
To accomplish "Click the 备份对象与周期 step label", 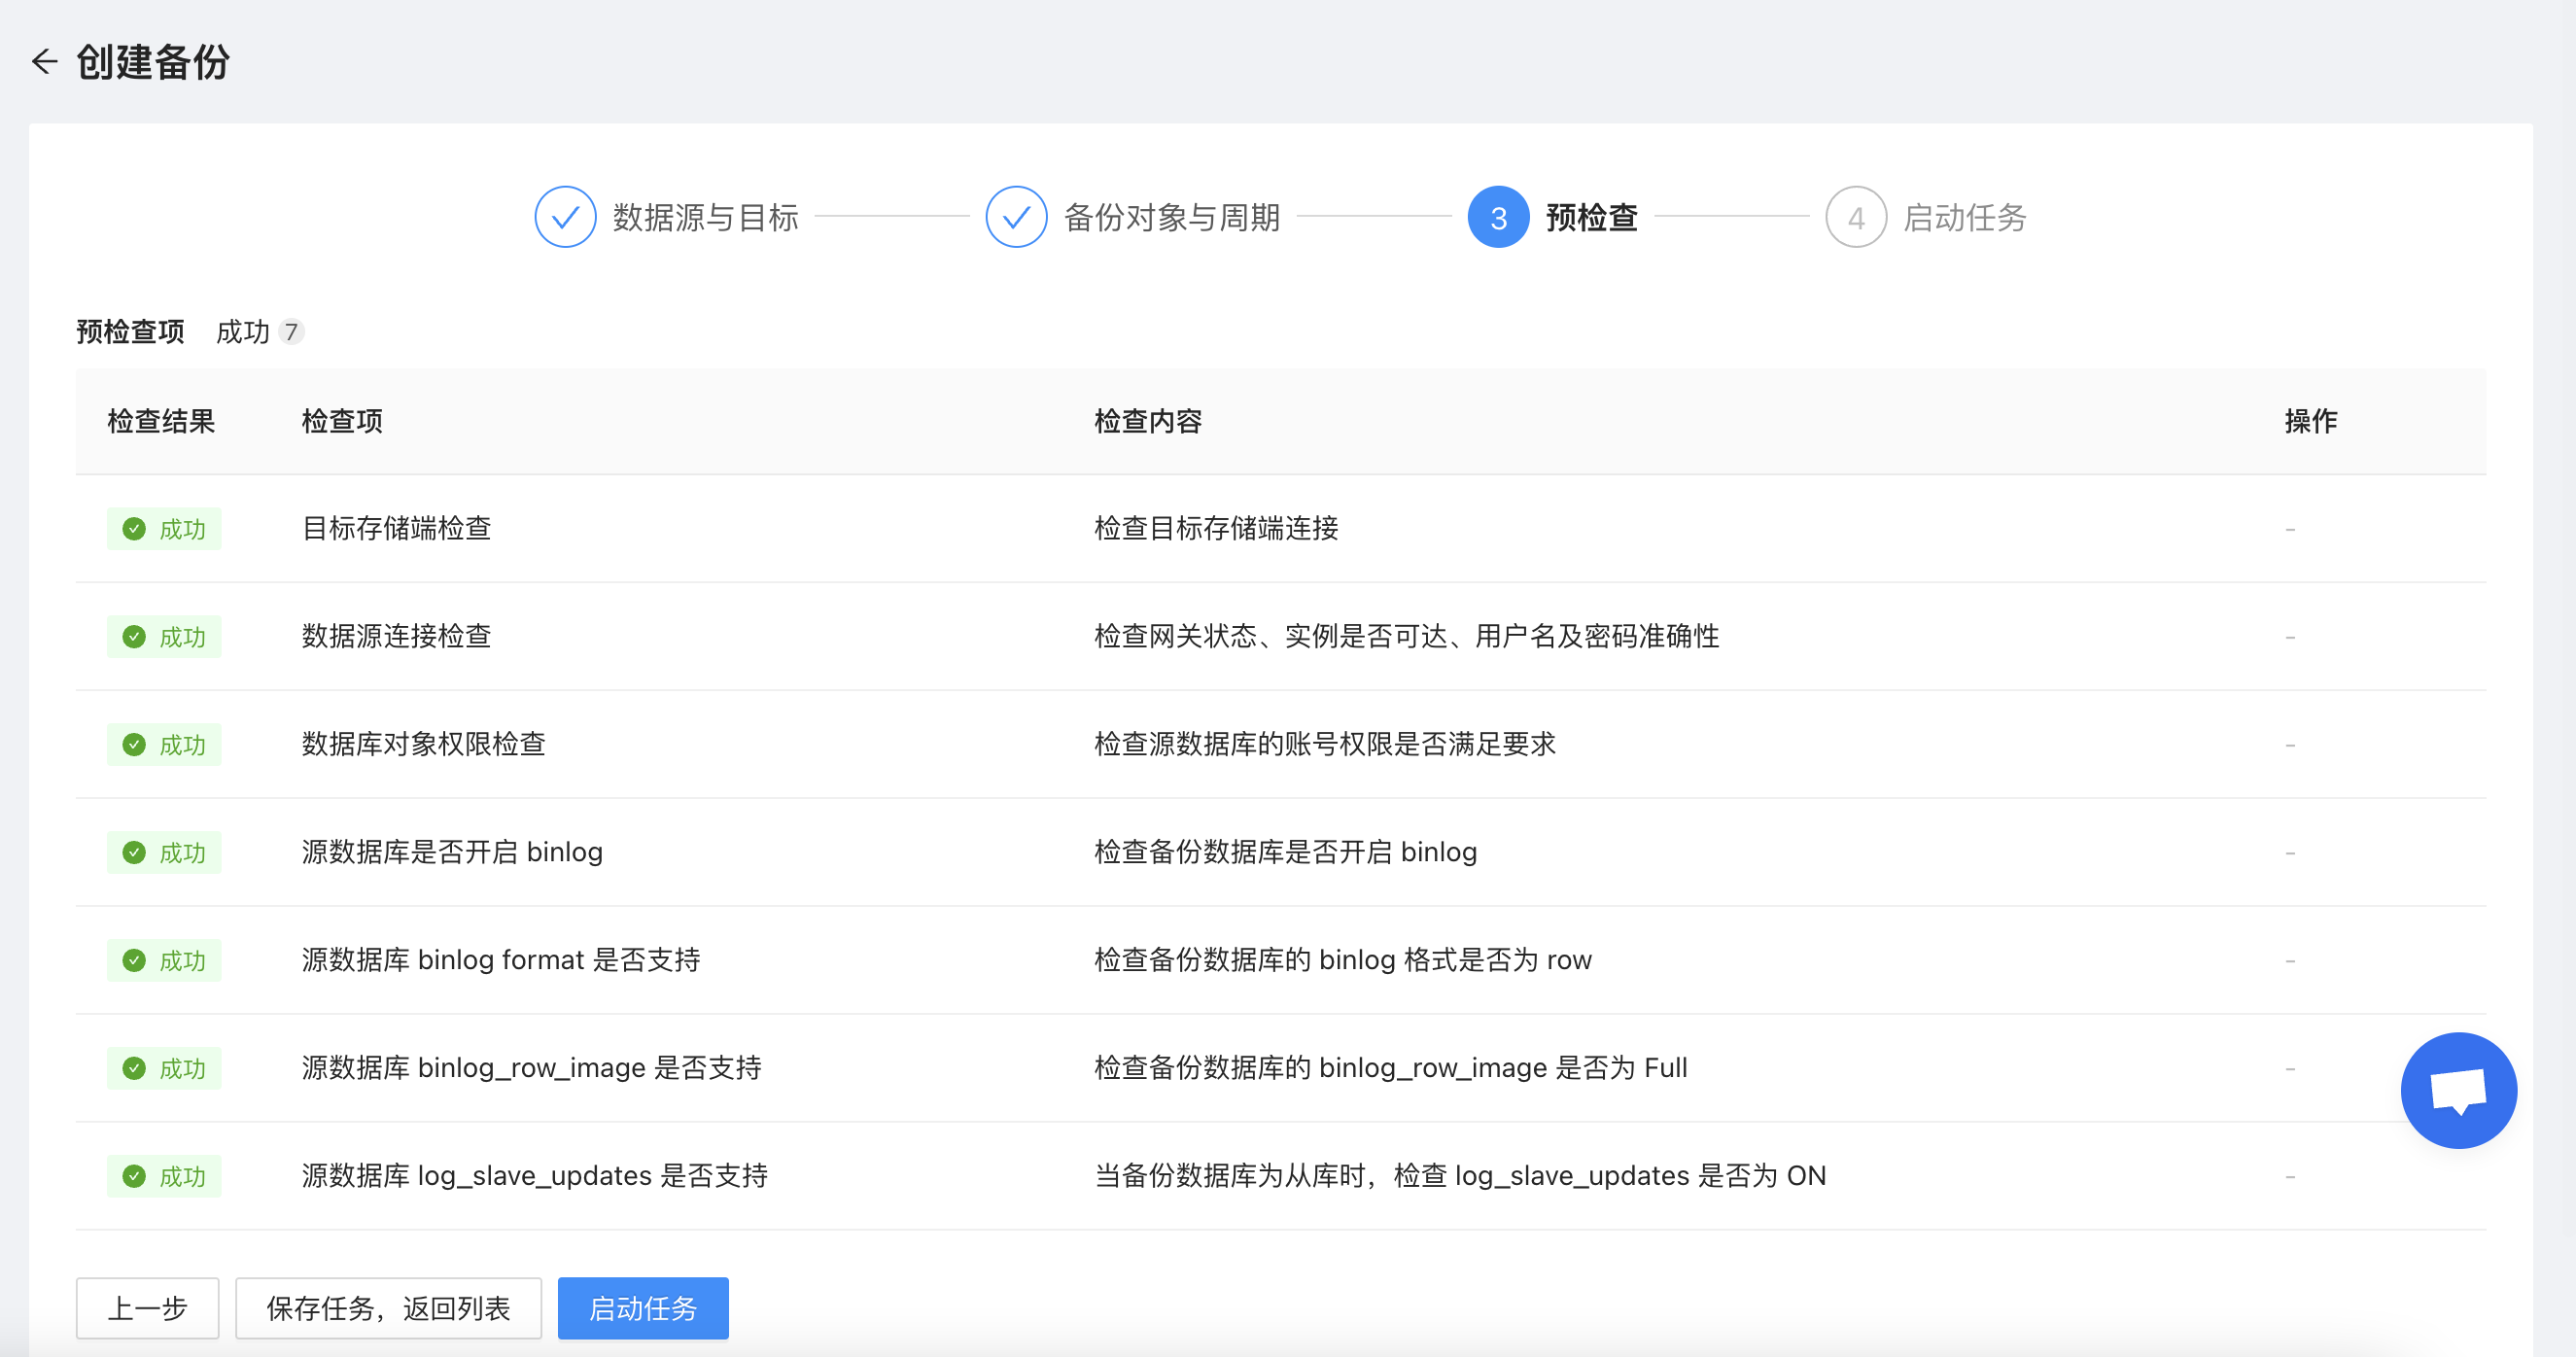I will coord(1171,217).
